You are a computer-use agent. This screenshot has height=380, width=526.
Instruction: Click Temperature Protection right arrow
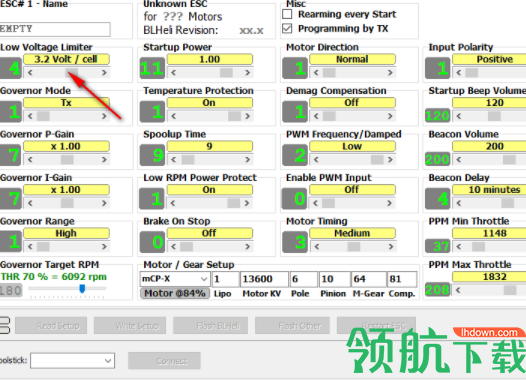[247, 116]
